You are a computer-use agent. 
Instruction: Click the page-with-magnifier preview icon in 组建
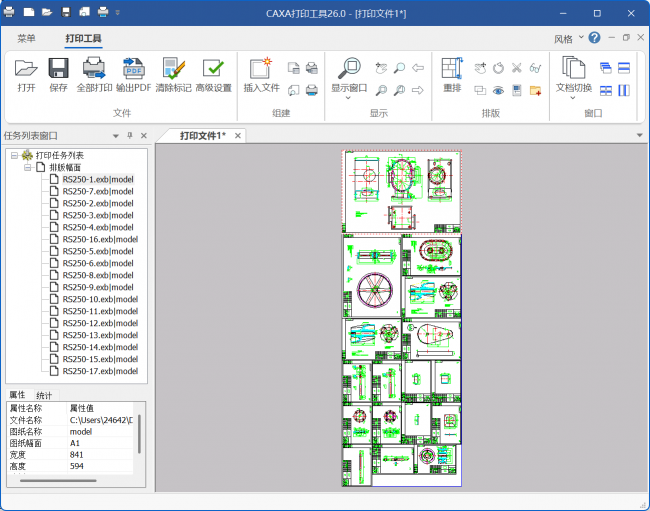pos(293,90)
